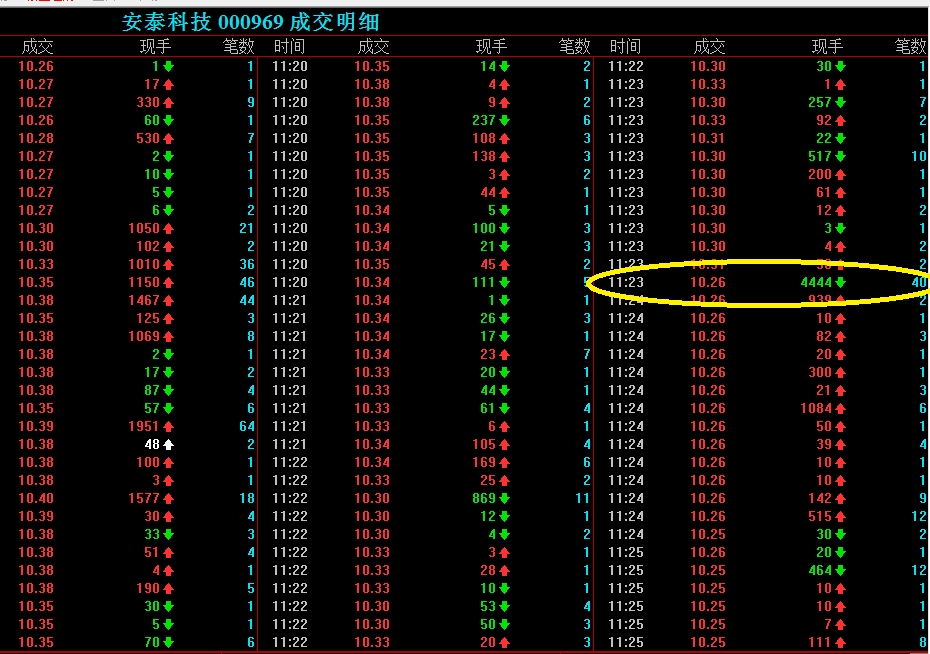Select the volume cell 330
The height and width of the screenshot is (654, 930).
click(148, 103)
